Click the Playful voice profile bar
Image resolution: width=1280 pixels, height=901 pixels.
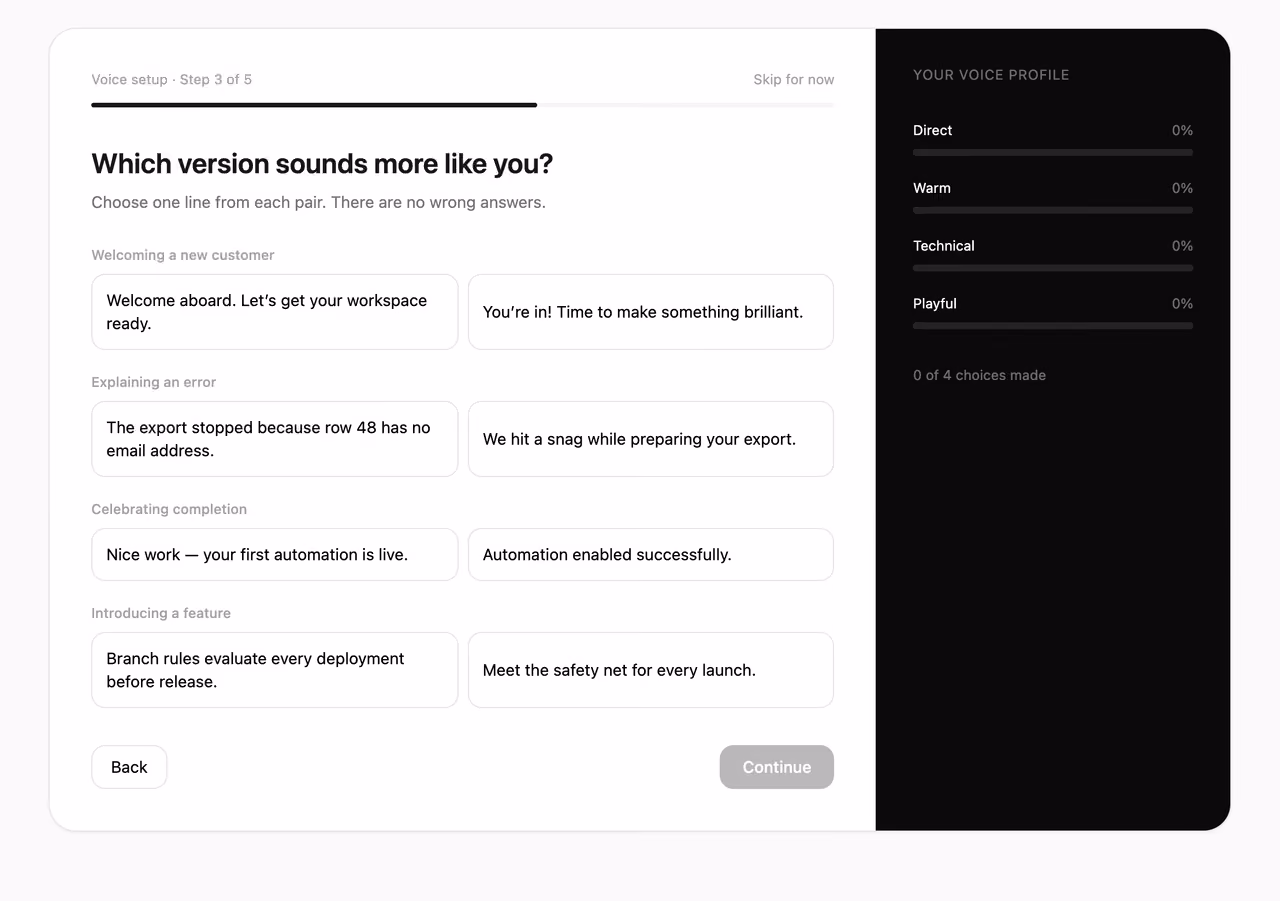point(1053,326)
